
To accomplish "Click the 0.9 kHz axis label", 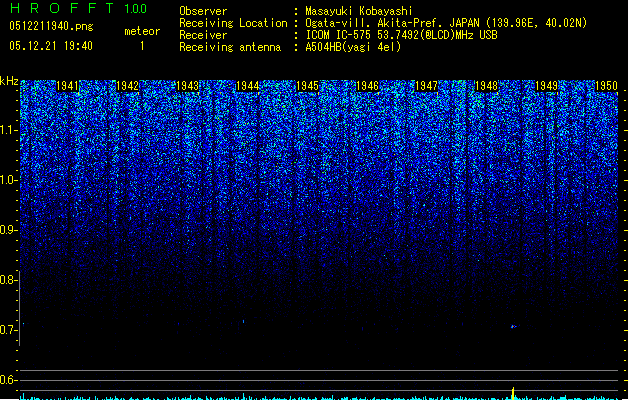I will click(9, 230).
